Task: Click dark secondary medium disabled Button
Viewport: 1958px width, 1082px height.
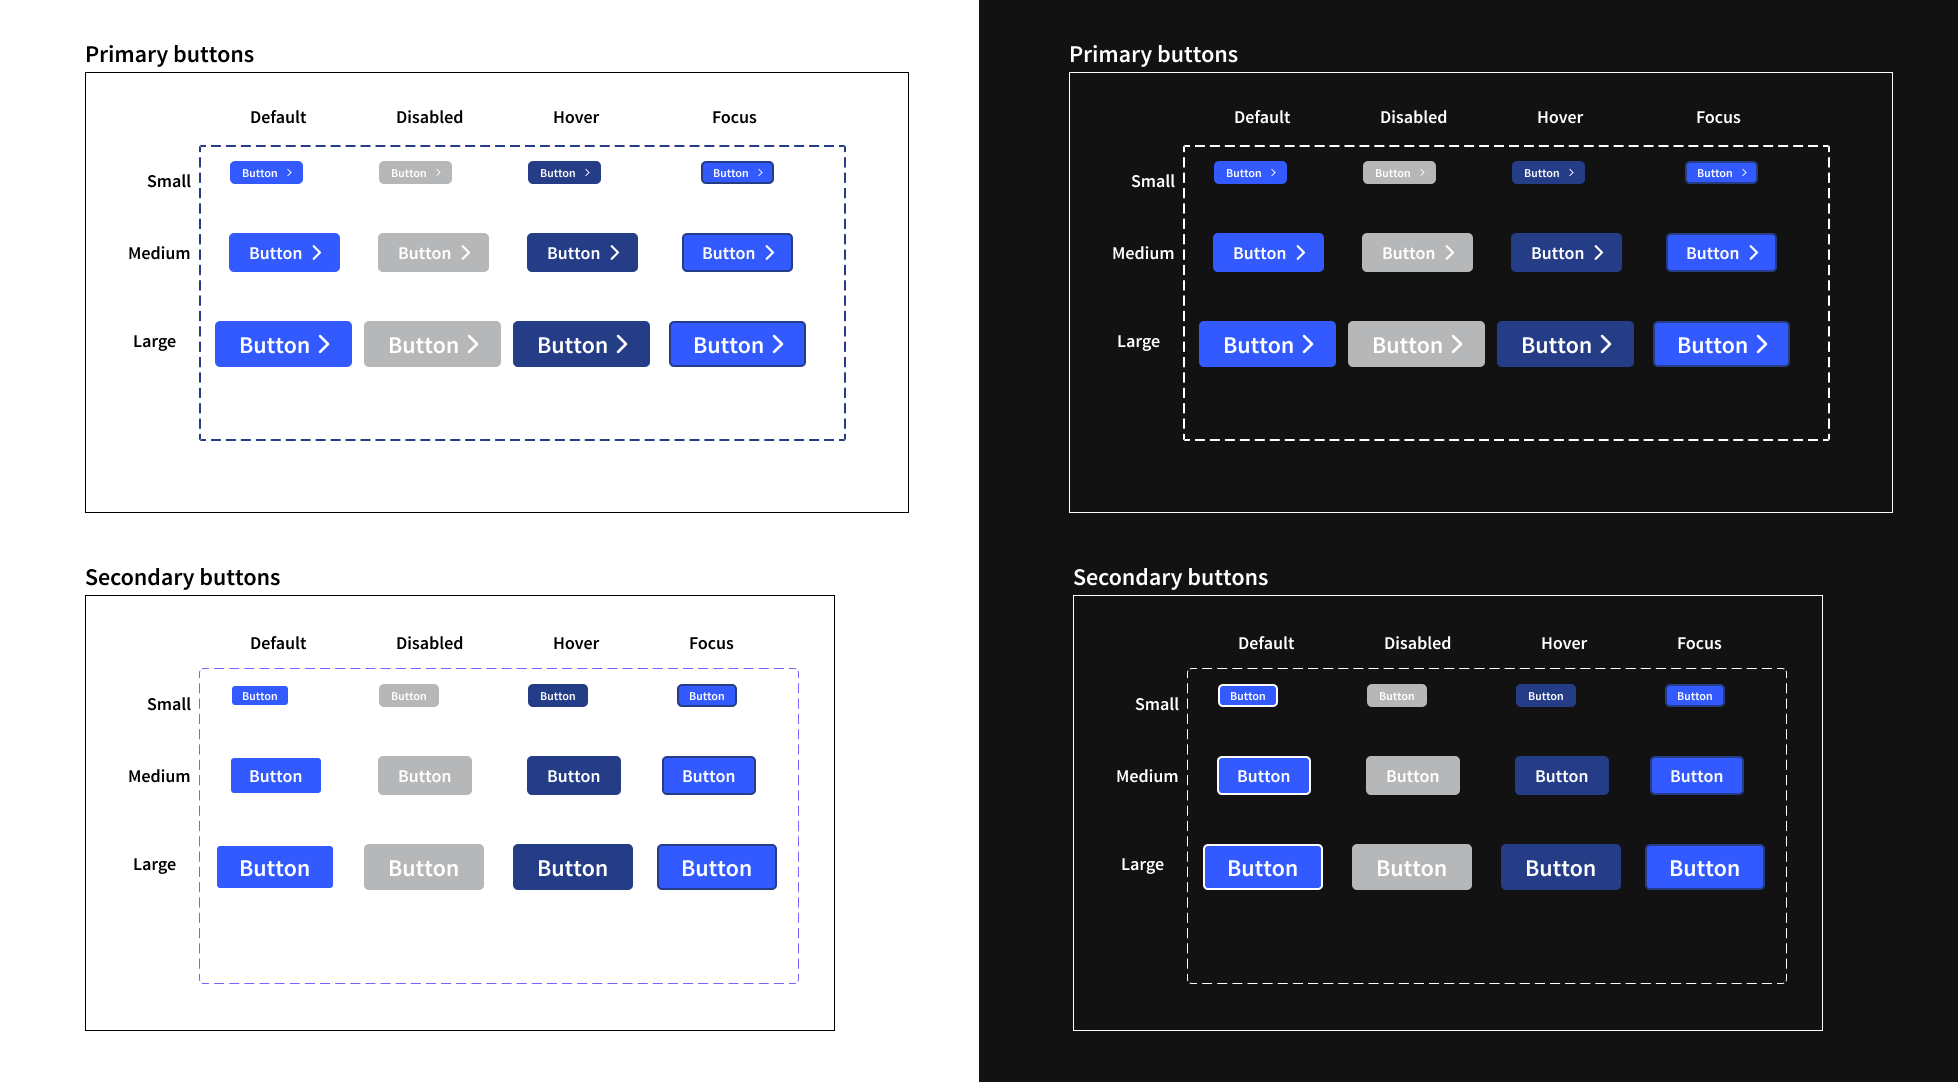Action: 1412,776
